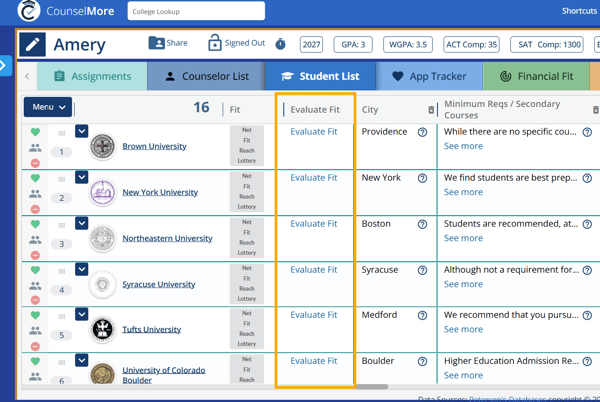Viewport: 600px width, 402px height.
Task: Click the people icon for Syracuse University
Action: [x=35, y=286]
